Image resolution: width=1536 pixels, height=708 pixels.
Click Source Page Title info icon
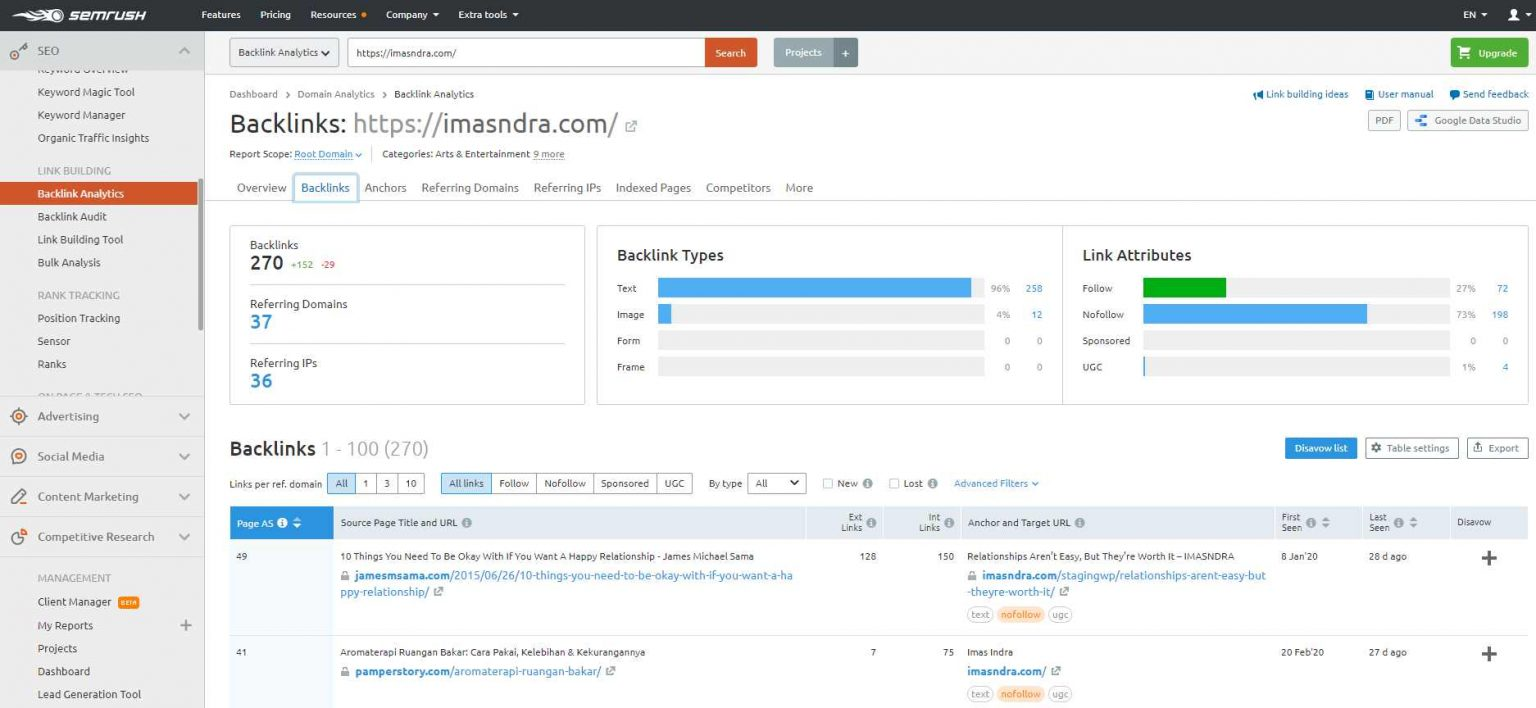tap(467, 523)
